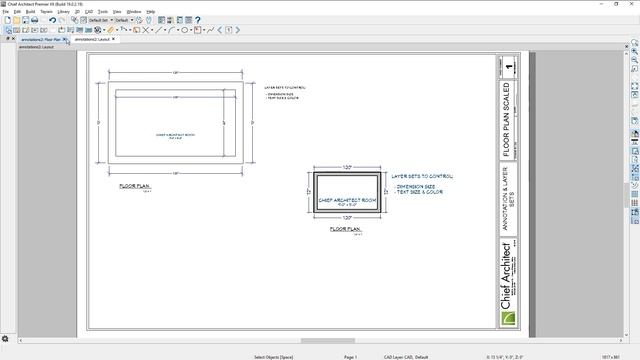This screenshot has height=360, width=640.
Task: Open the Tools menu
Action: 103,12
